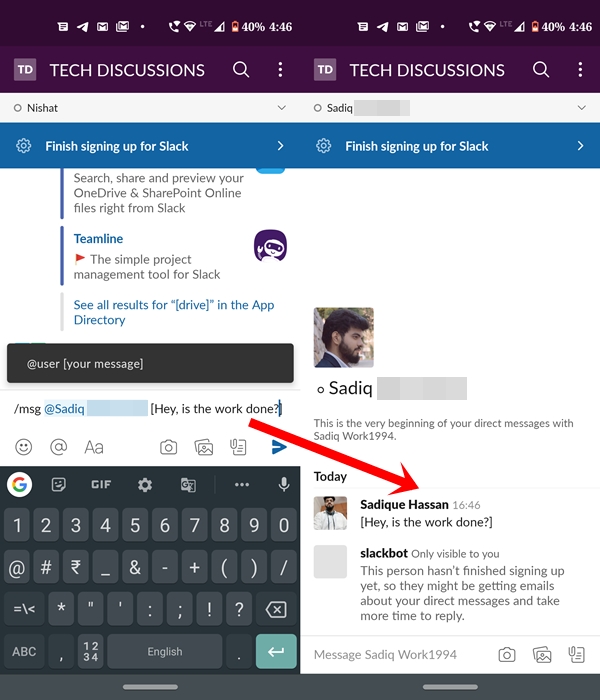Show more keyboard options dots
The image size is (600, 700).
click(x=242, y=484)
